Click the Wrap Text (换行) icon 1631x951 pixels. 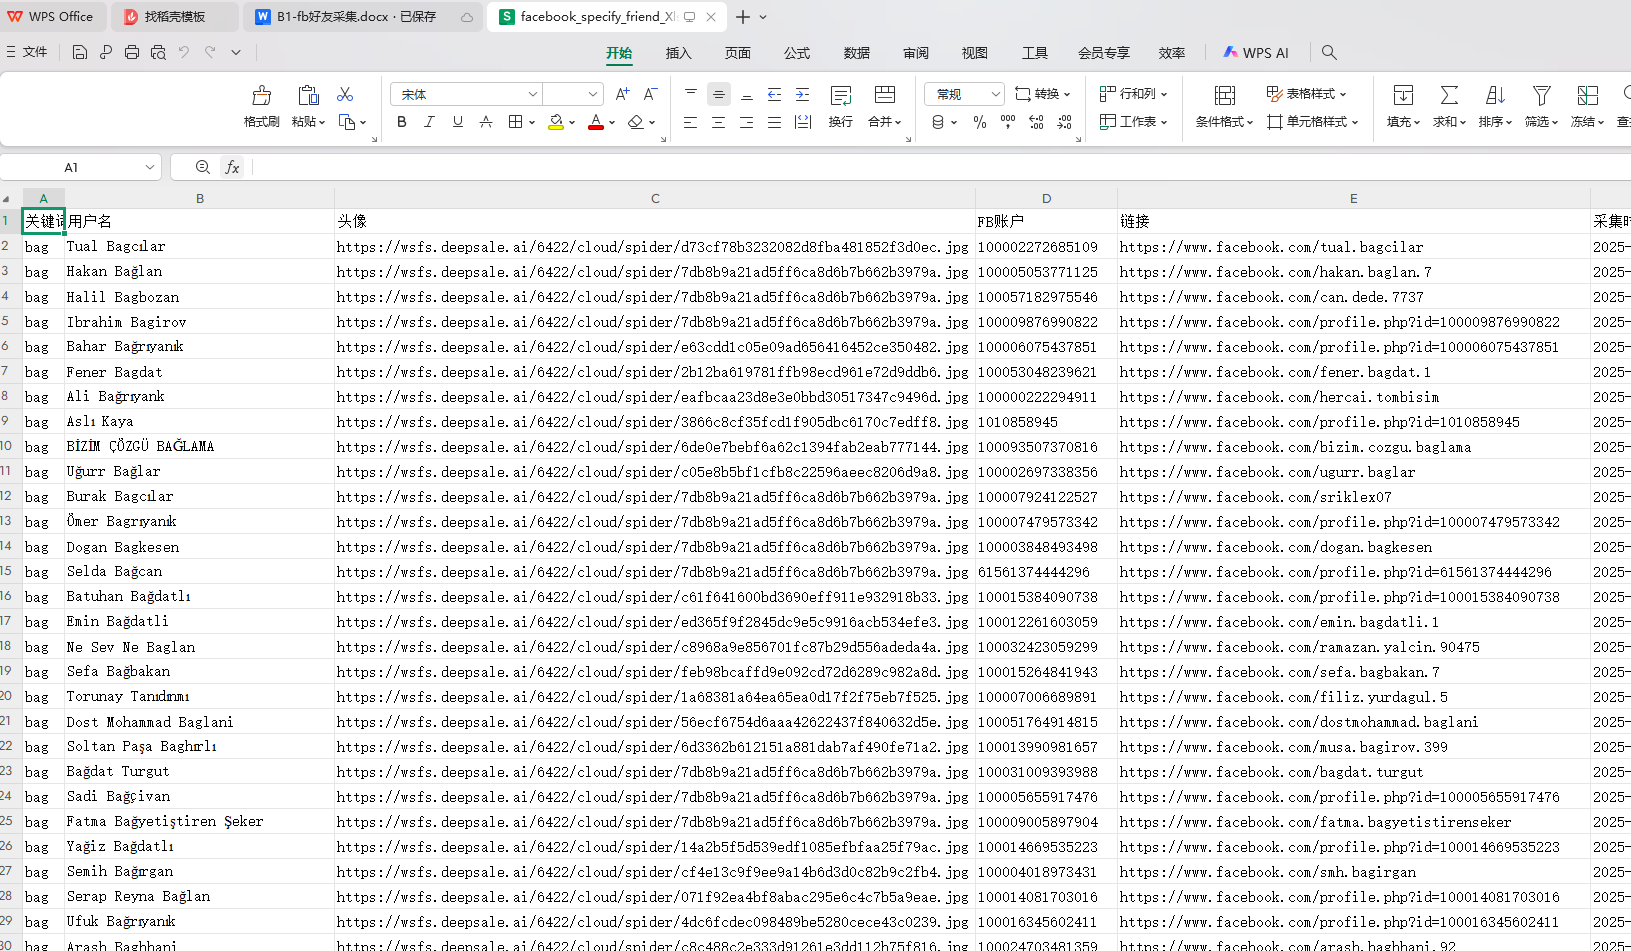pyautogui.click(x=840, y=96)
